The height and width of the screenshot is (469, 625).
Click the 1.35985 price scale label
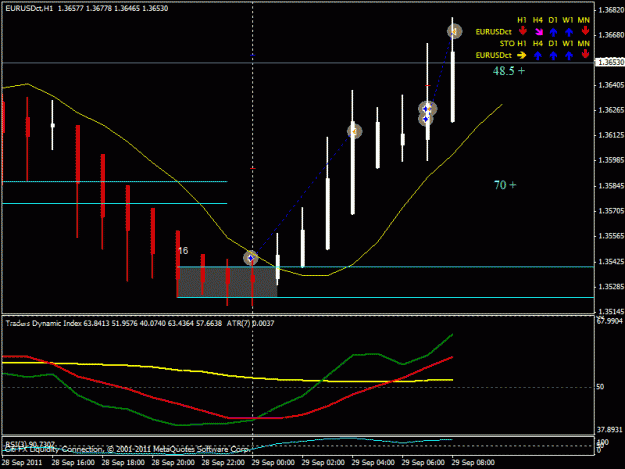(x=611, y=160)
